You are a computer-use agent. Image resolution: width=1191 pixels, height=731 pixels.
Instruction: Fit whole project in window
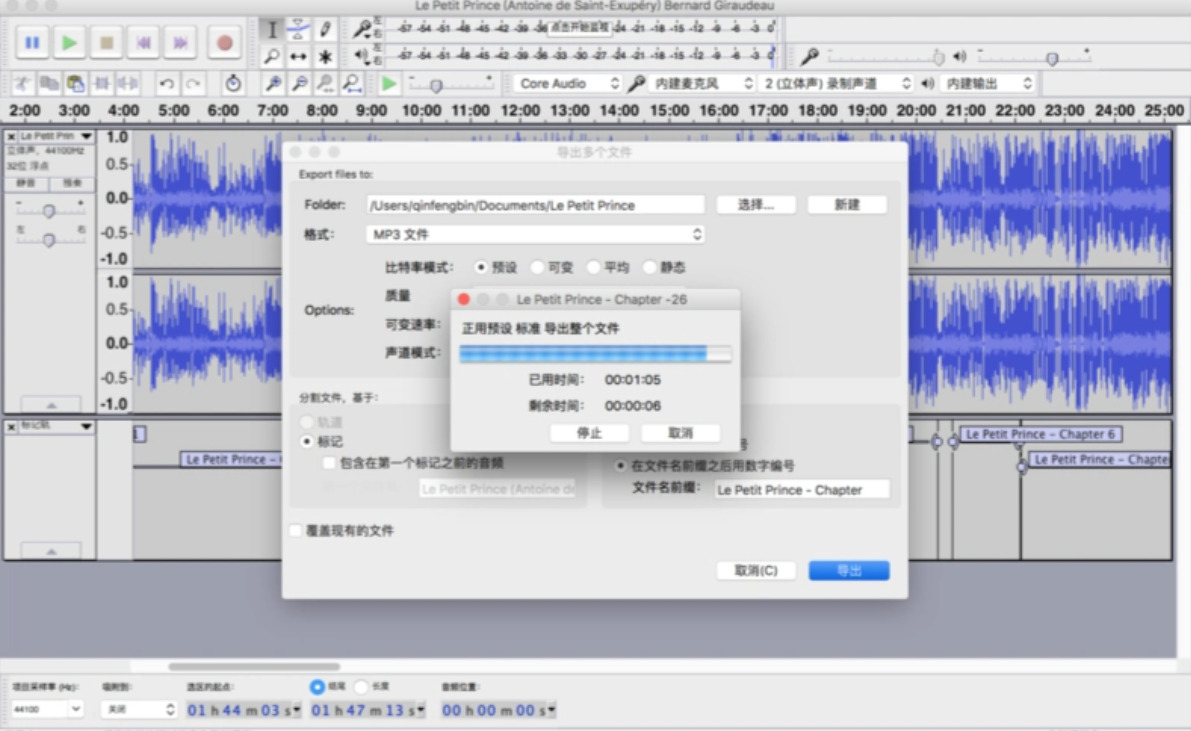352,84
